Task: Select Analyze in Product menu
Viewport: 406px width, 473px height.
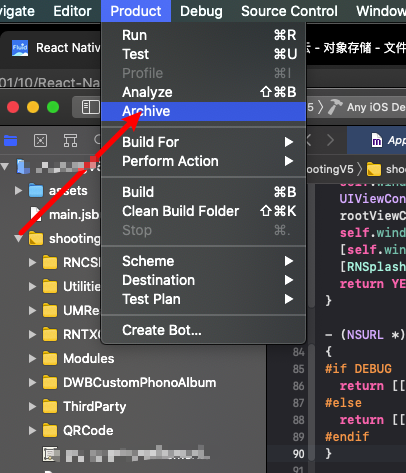Action: point(203,92)
